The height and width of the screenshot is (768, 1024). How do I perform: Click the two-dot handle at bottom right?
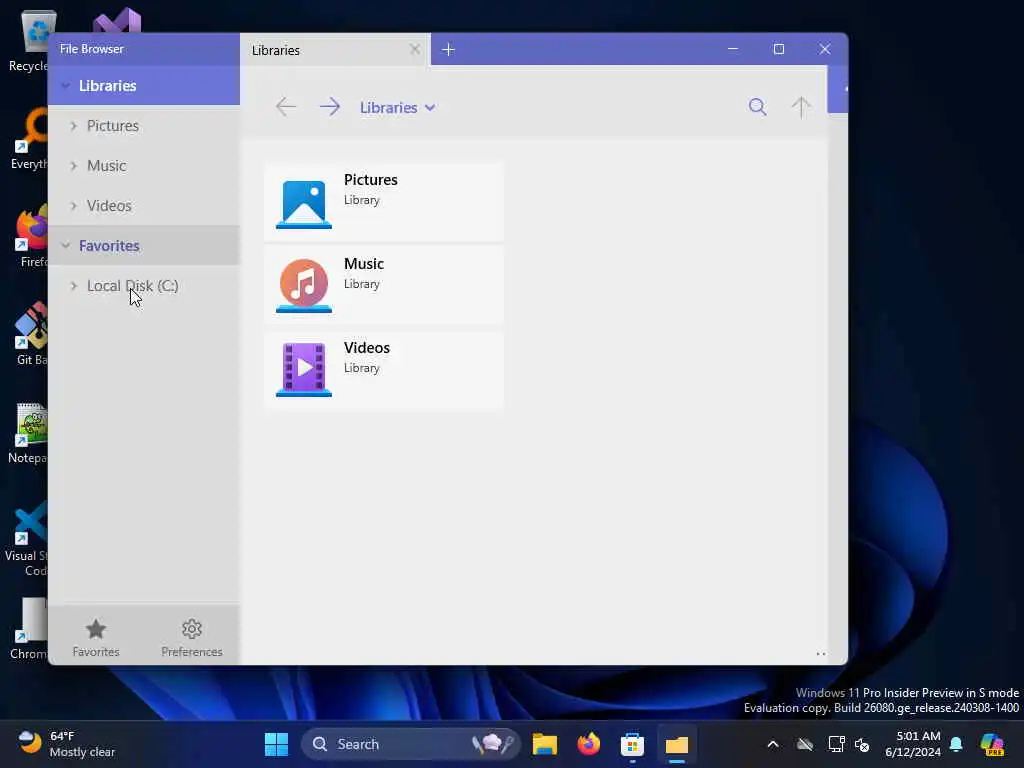tap(820, 654)
